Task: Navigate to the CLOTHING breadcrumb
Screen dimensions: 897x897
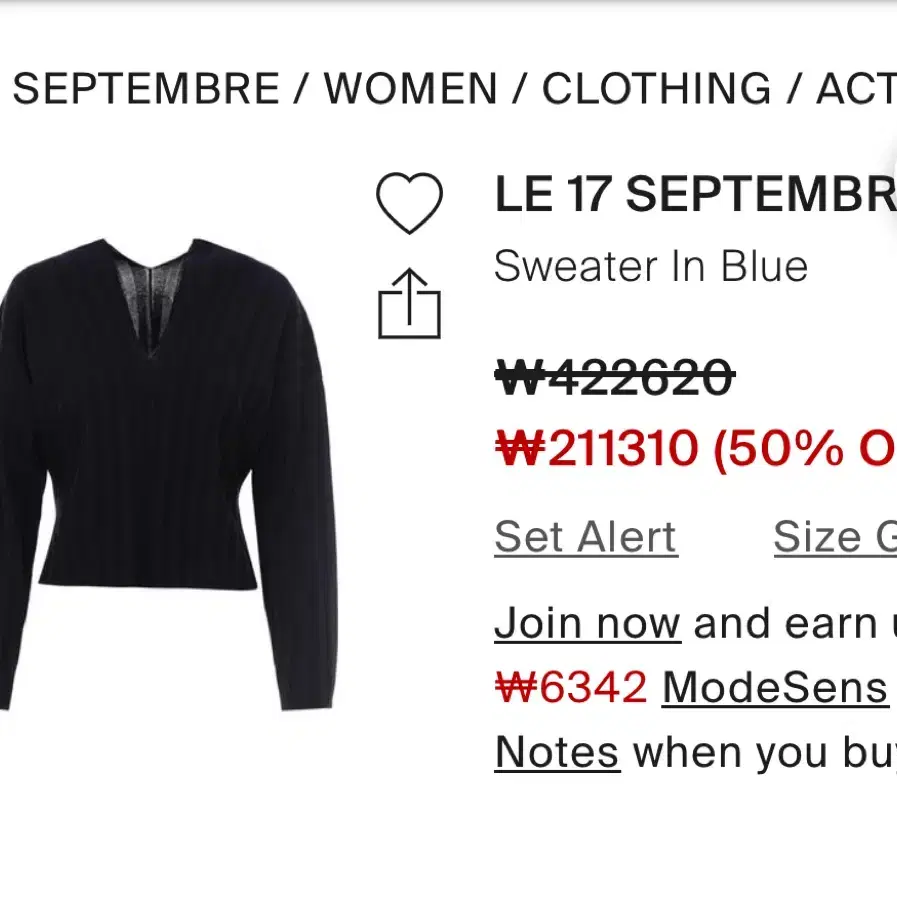Action: point(657,89)
